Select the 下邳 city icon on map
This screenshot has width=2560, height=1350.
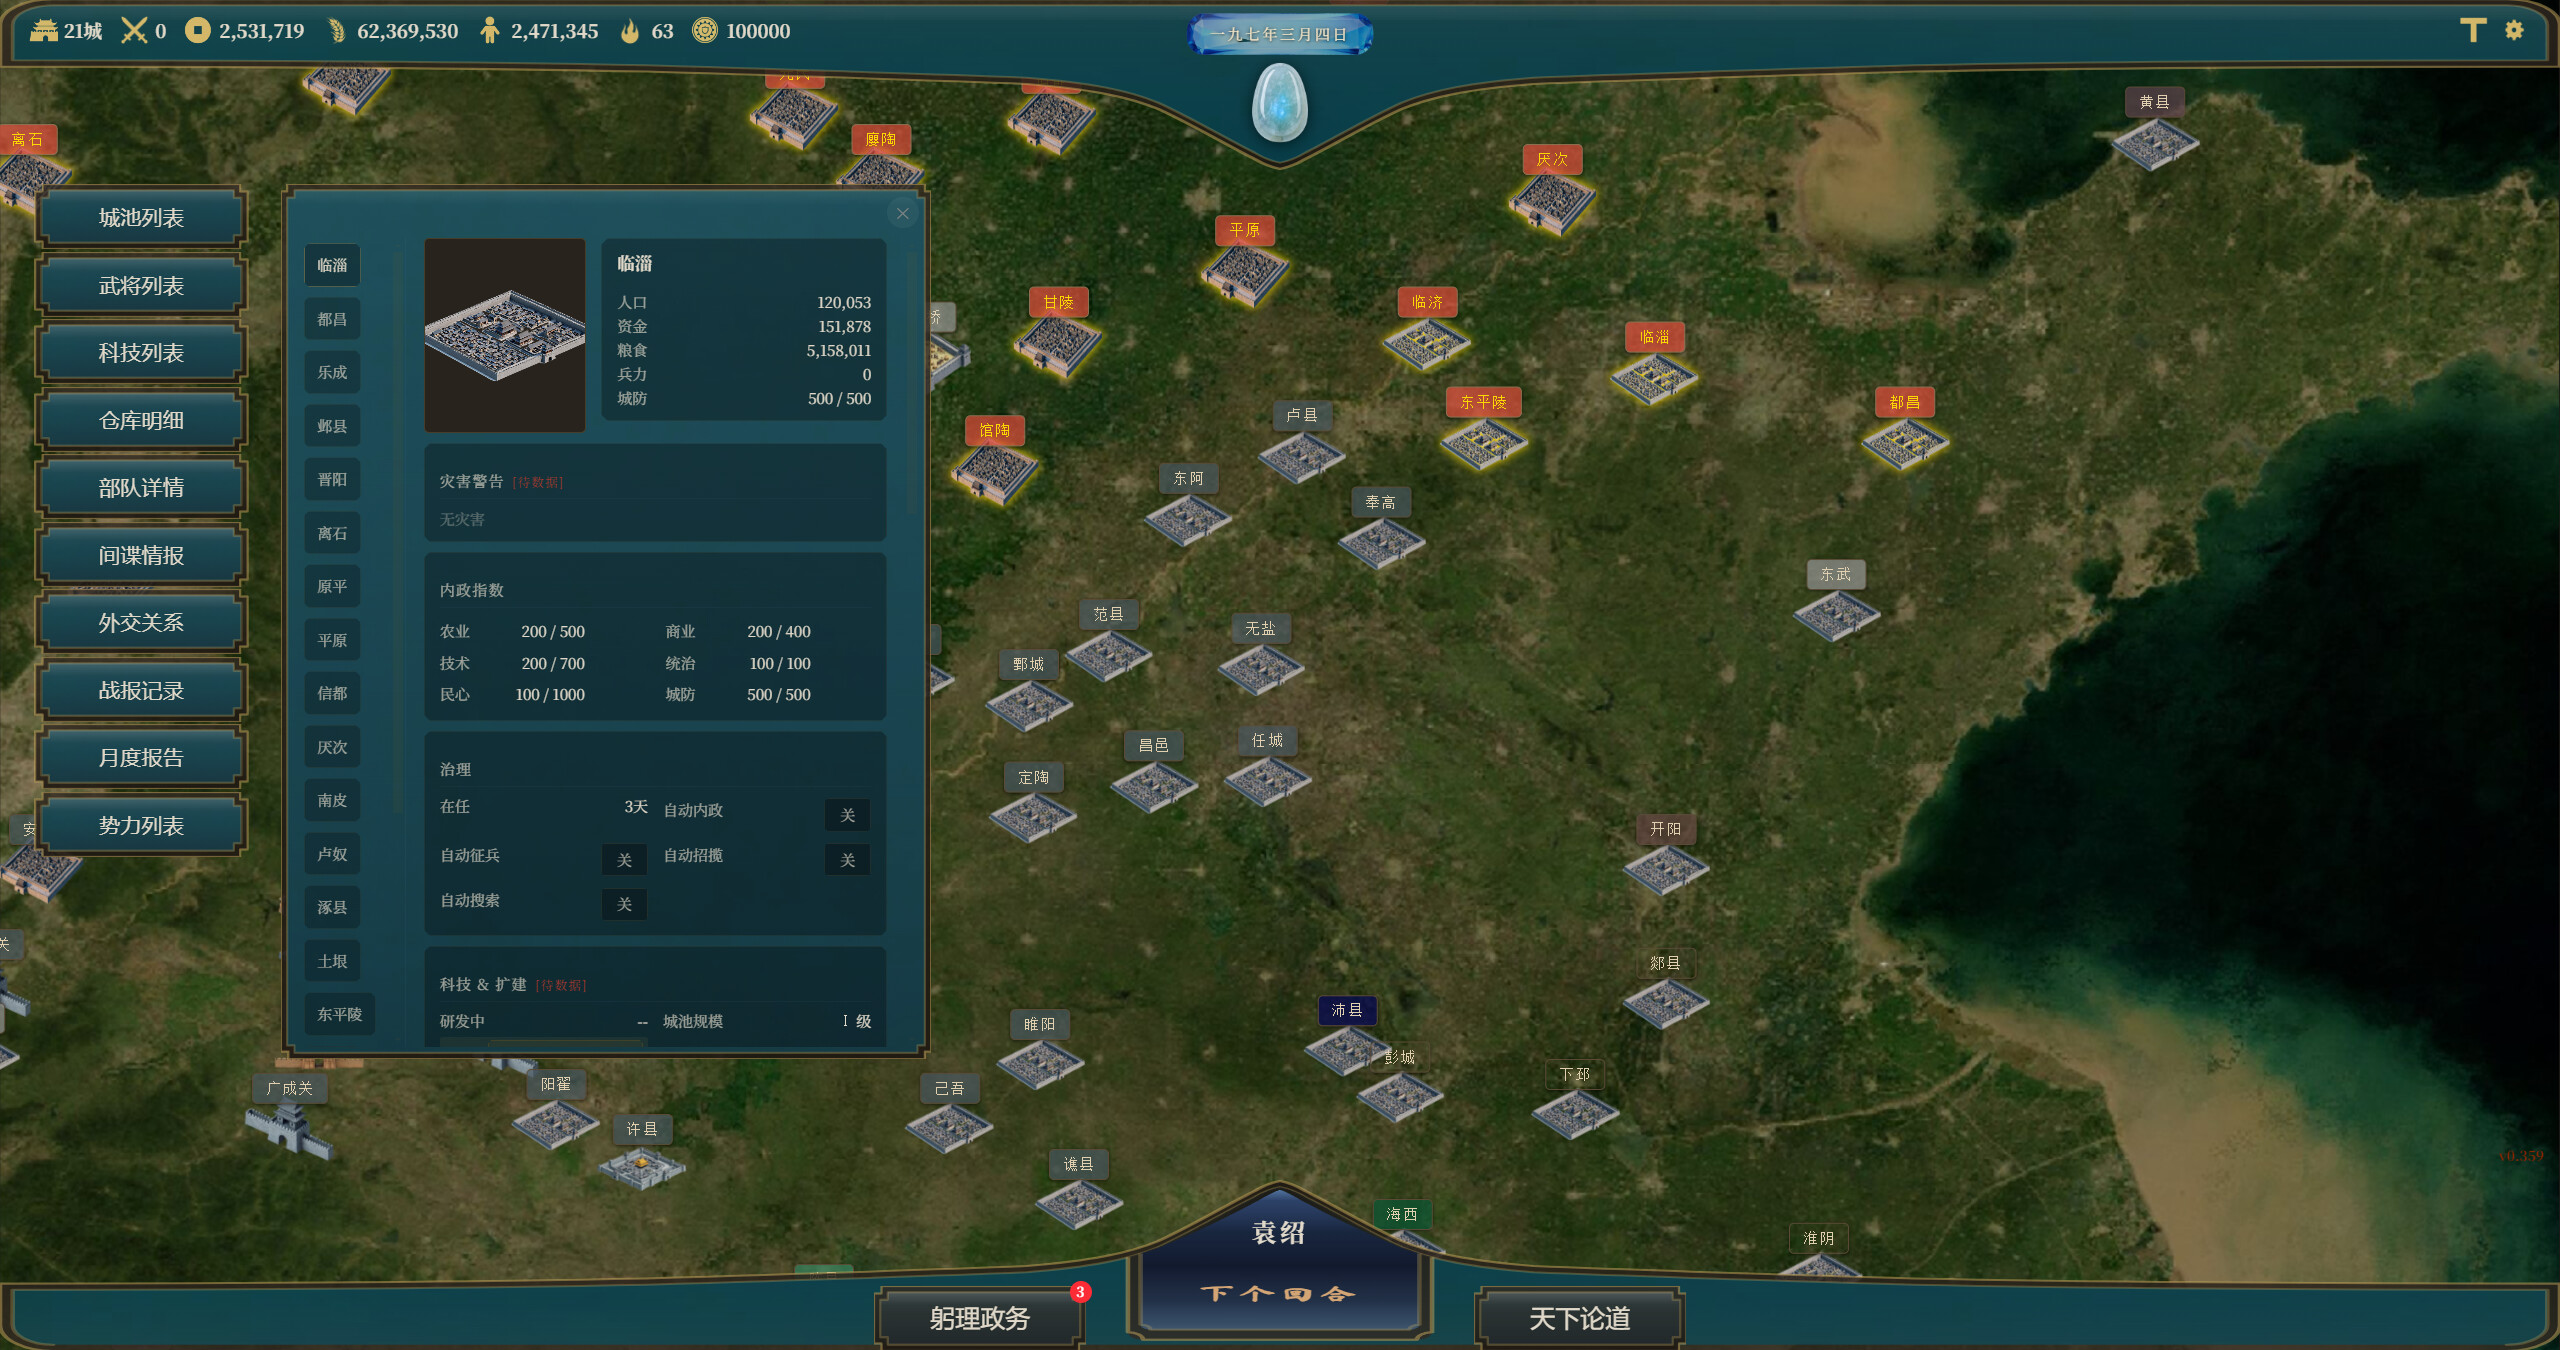point(1574,1116)
